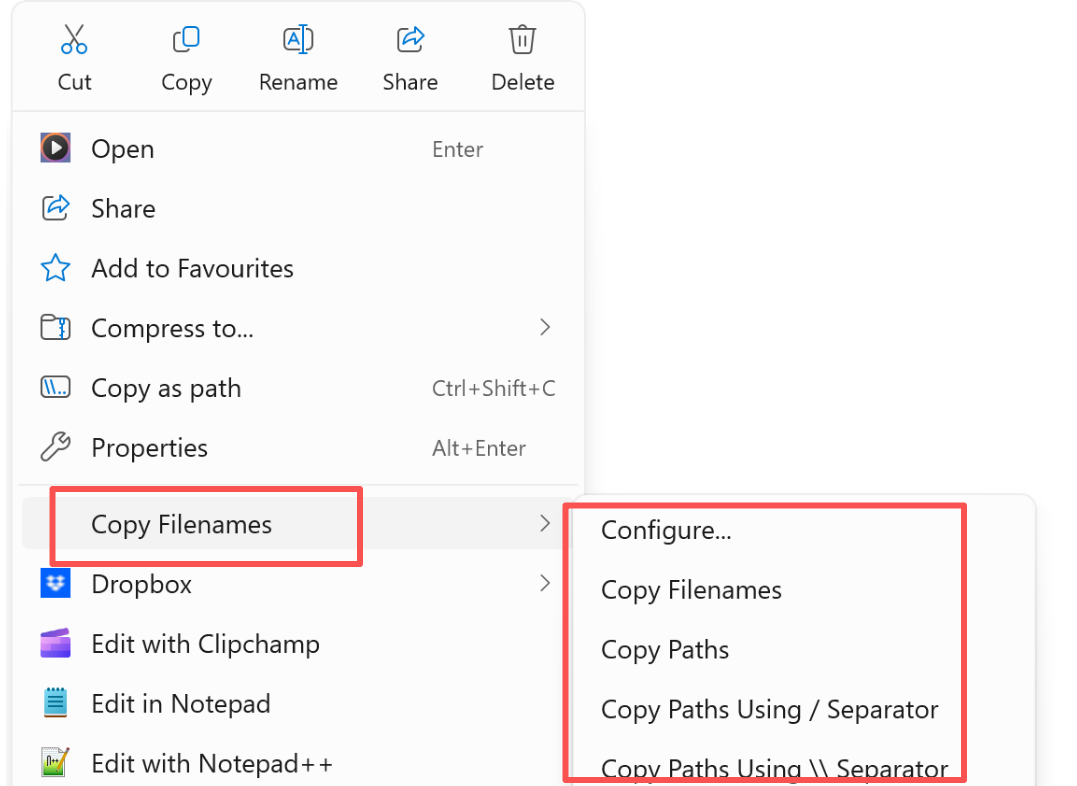Click the Properties wrench icon
The height and width of the screenshot is (786, 1077).
tap(55, 448)
